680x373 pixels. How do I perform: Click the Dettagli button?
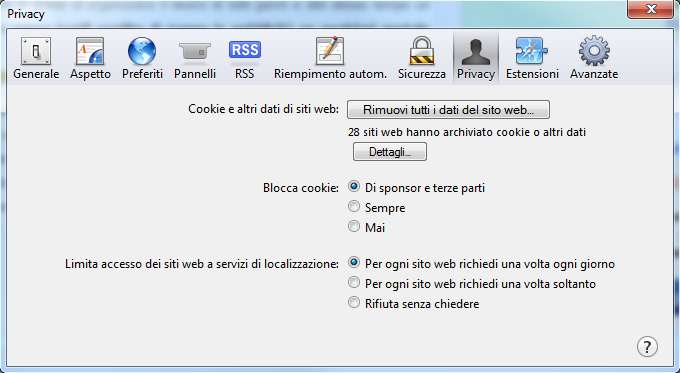click(390, 152)
